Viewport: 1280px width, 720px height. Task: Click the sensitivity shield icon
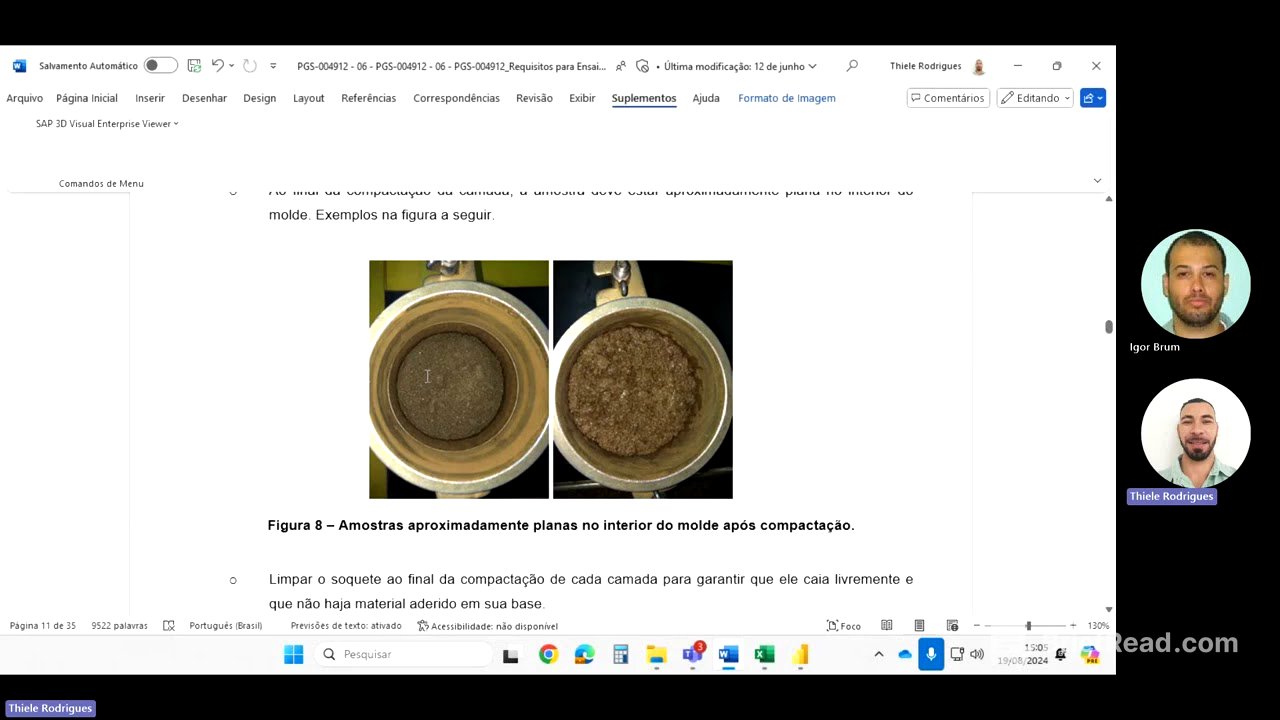[642, 66]
